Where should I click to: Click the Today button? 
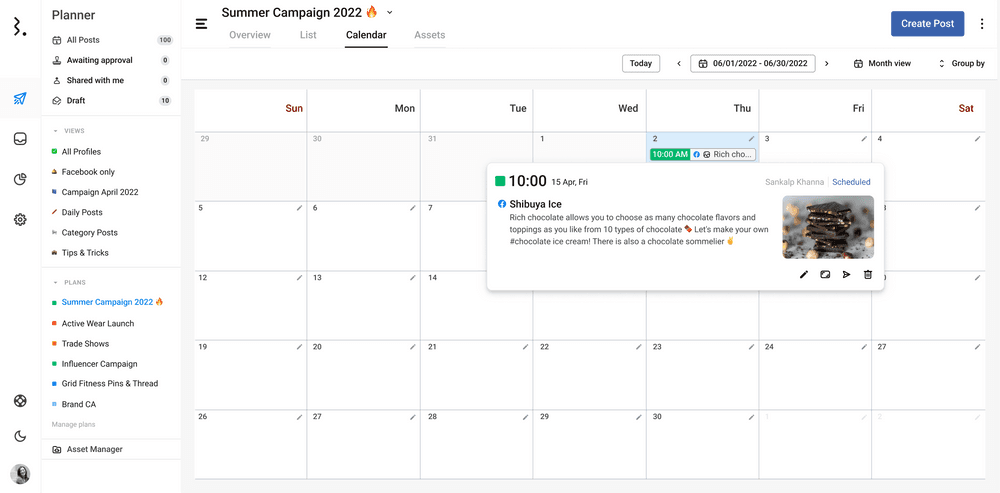click(641, 64)
